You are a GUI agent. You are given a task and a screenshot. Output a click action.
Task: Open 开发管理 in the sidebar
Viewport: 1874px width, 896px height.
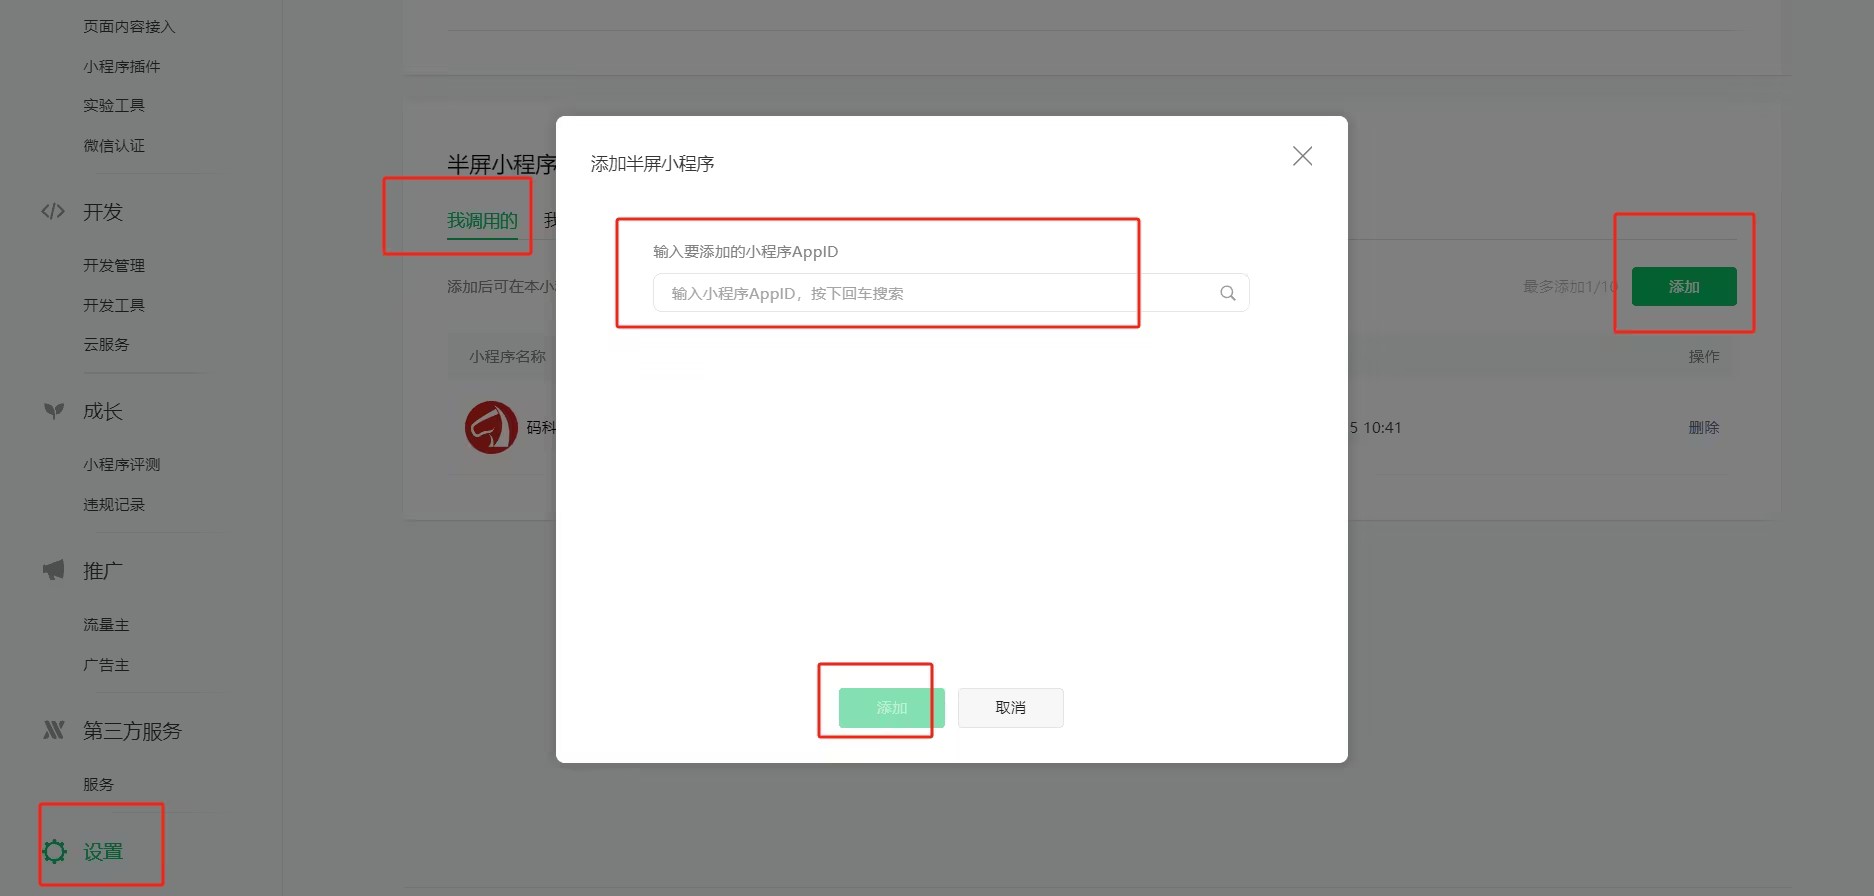pyautogui.click(x=114, y=265)
